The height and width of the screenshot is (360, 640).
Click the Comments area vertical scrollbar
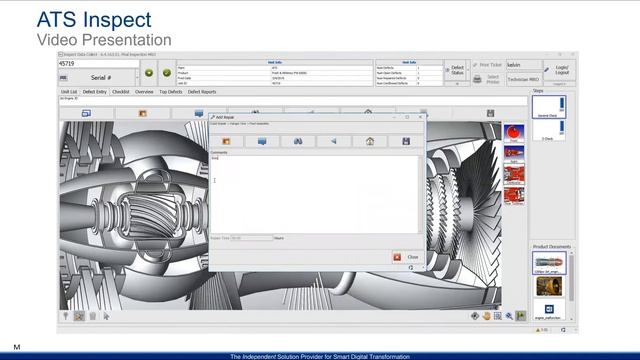tap(421, 194)
